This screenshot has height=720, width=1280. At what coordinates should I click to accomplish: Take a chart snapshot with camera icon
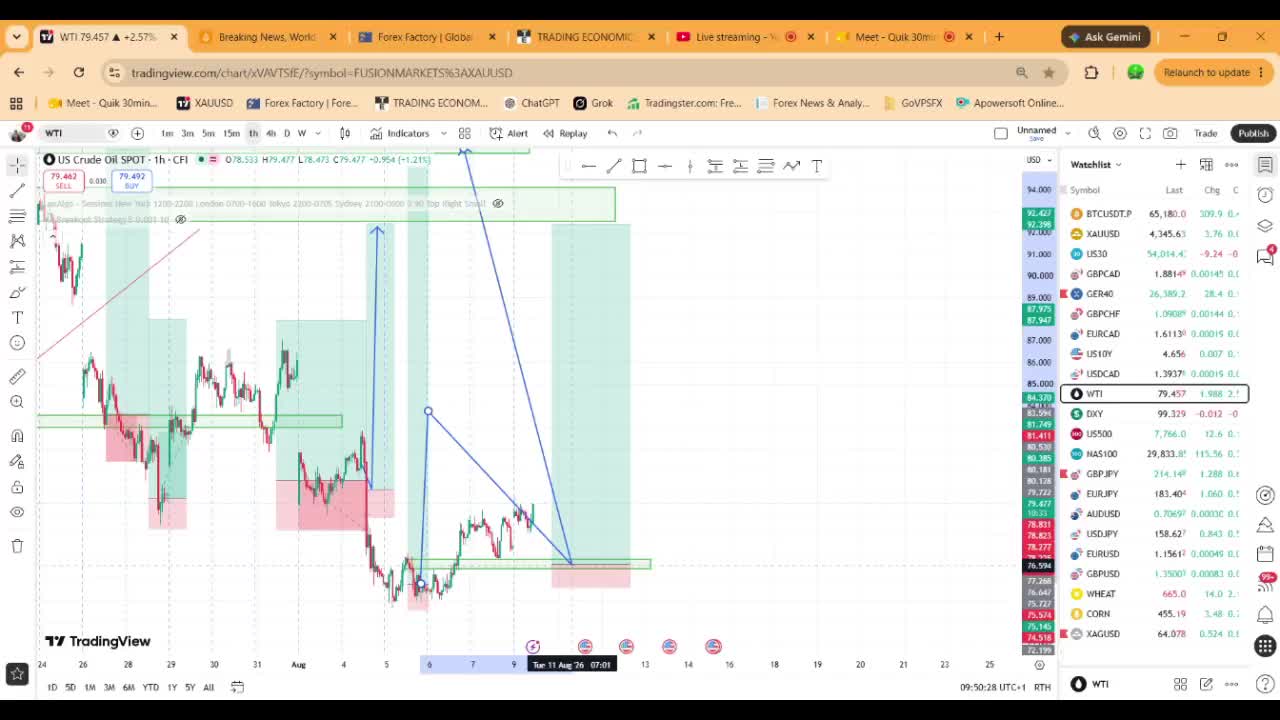pyautogui.click(x=1170, y=133)
